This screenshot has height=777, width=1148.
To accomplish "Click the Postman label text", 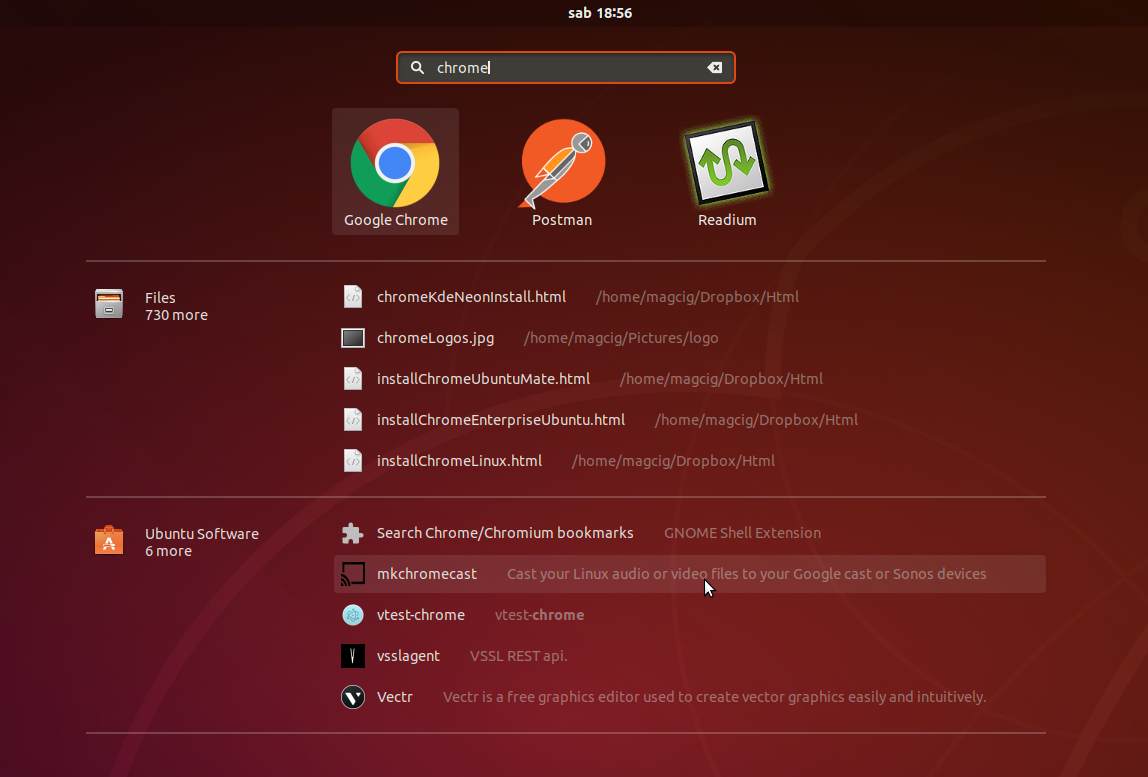I will click(x=562, y=220).
